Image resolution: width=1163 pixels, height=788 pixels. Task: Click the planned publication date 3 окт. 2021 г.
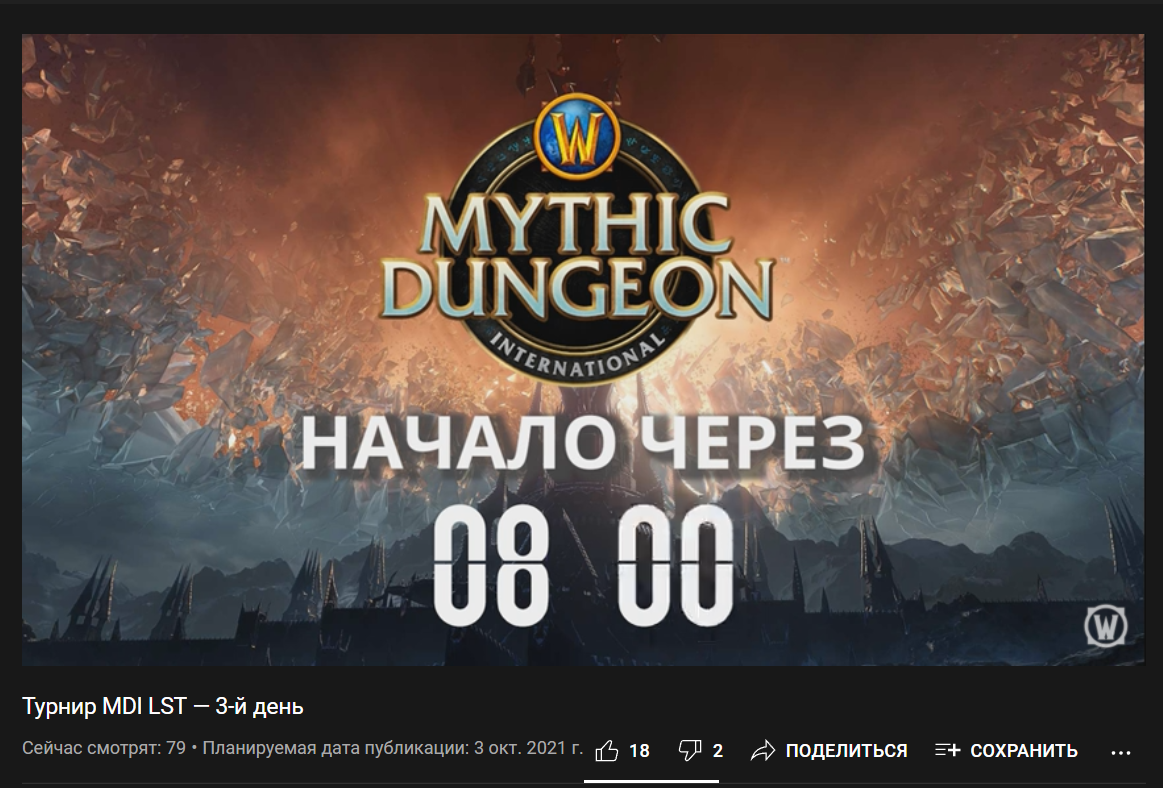pos(529,748)
